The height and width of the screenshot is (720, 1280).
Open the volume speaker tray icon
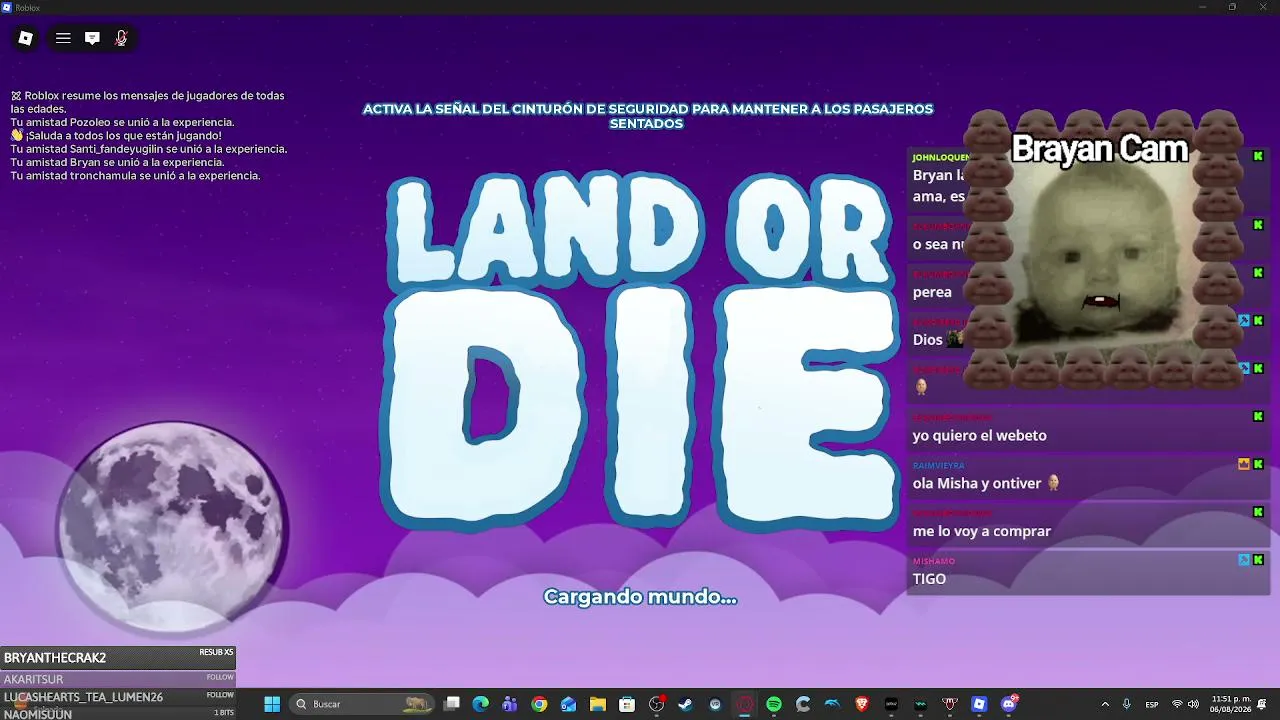click(x=1193, y=704)
